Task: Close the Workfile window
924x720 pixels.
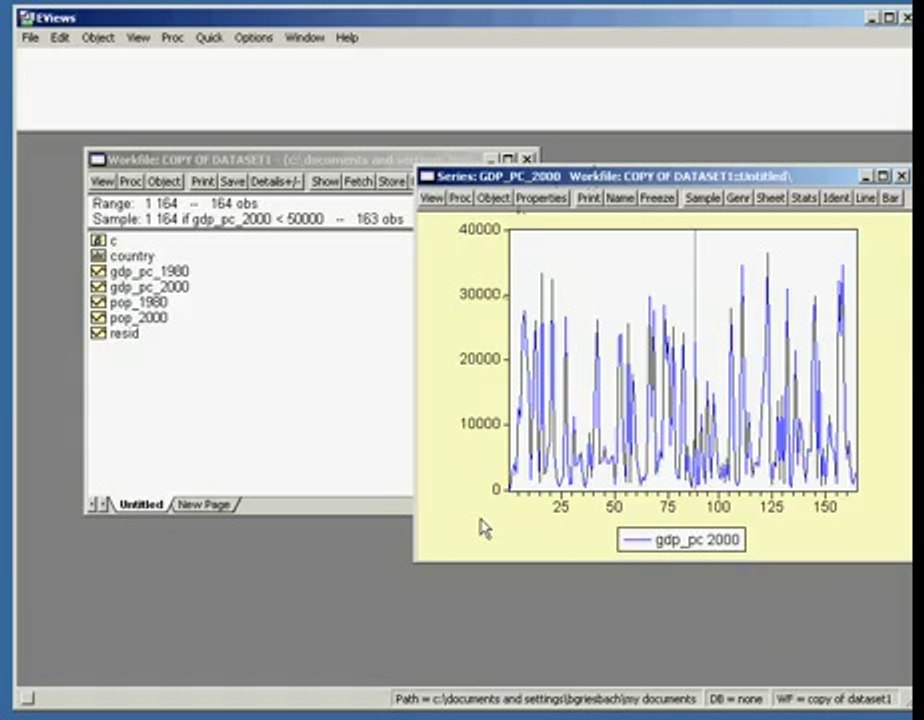Action: coord(527,159)
